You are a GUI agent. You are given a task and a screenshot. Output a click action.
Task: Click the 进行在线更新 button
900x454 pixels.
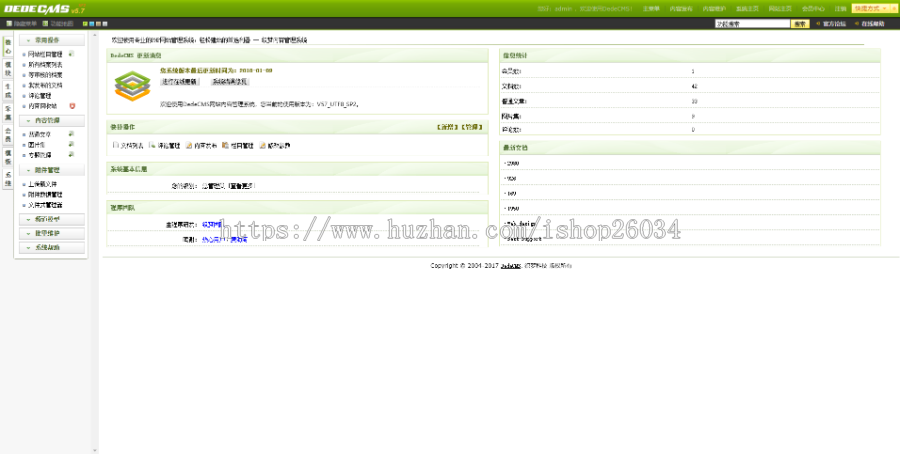180,82
